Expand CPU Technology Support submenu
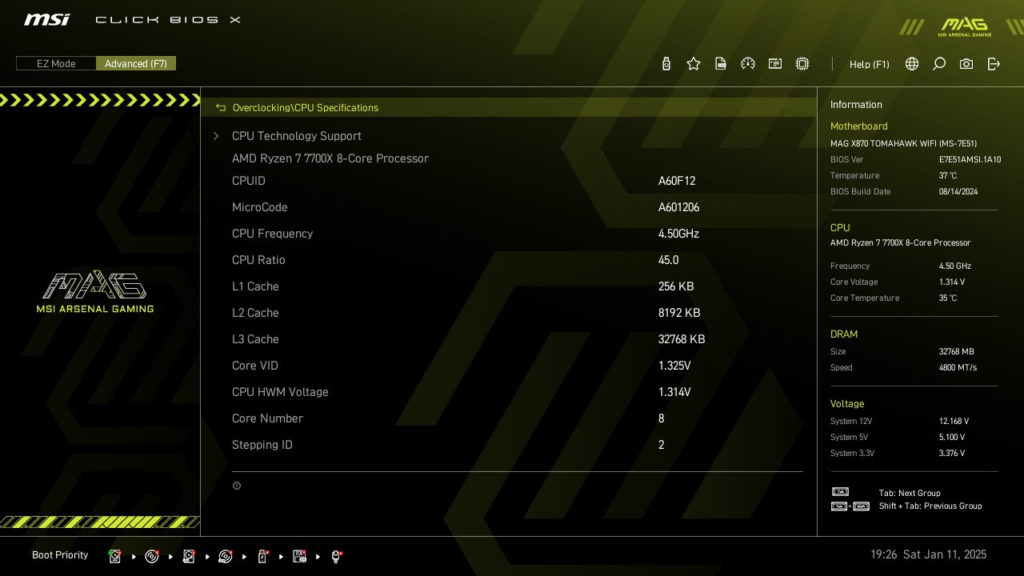 click(296, 136)
